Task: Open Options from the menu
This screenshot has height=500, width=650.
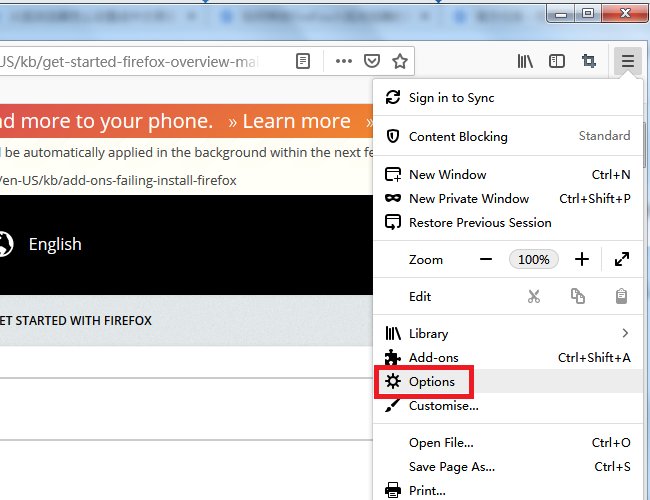Action: tap(431, 381)
